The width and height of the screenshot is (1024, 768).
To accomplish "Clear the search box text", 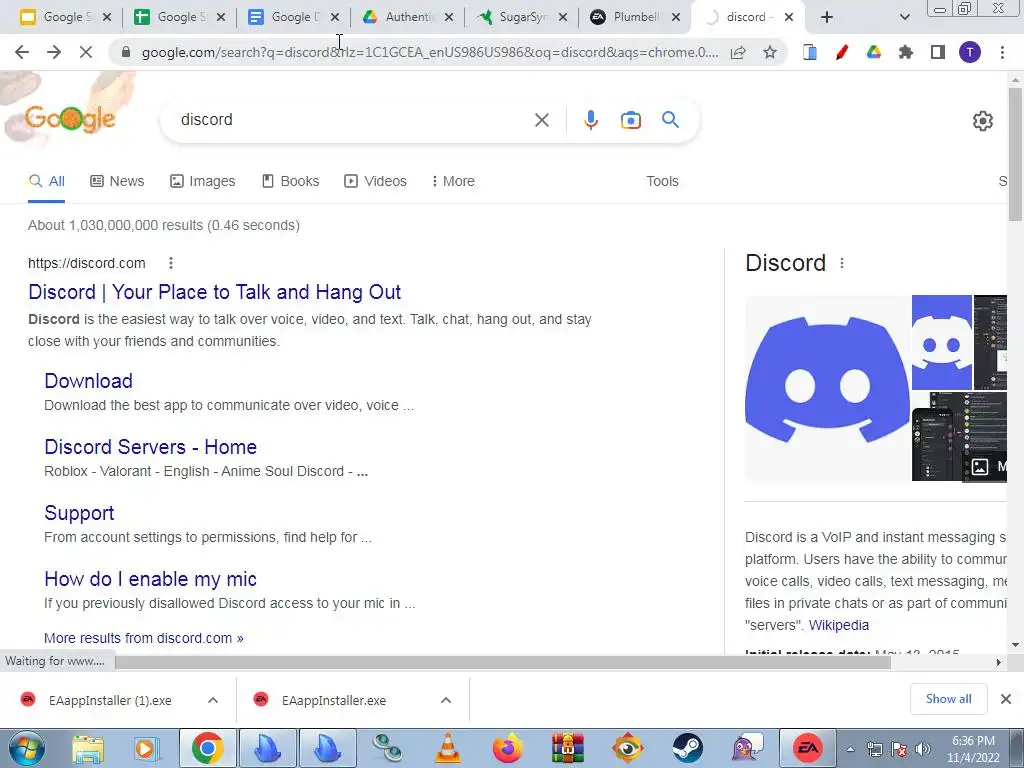I will click(541, 120).
